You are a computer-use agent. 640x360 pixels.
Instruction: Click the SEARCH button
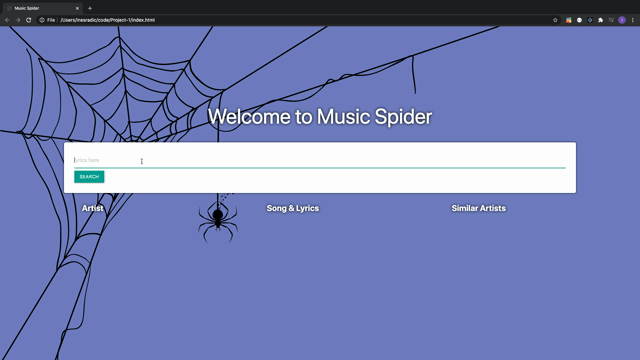point(89,177)
